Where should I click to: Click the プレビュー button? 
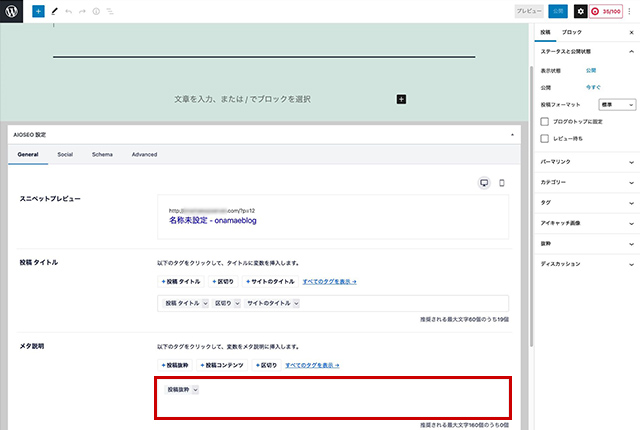tap(529, 11)
